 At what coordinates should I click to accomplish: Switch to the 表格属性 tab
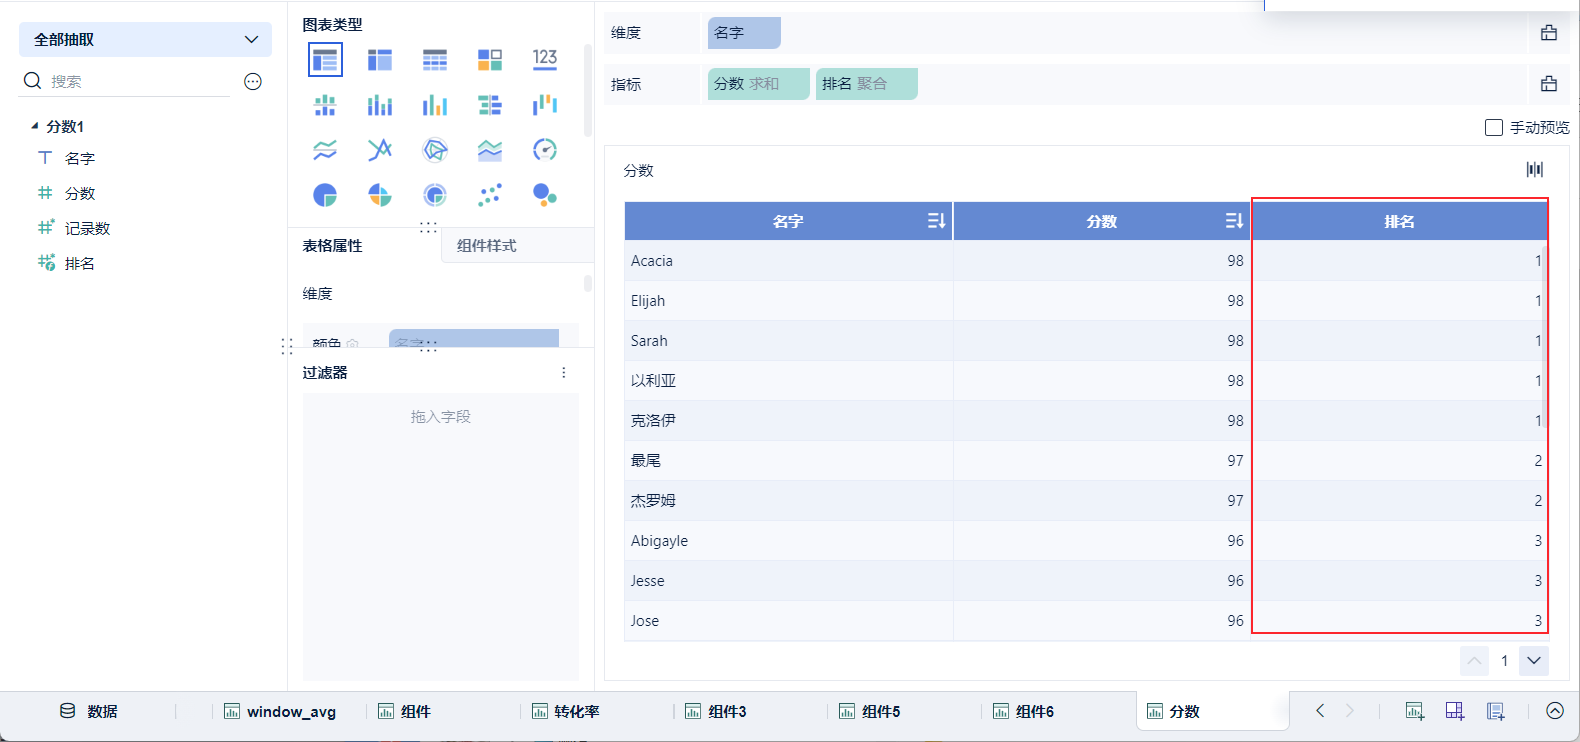(x=333, y=246)
